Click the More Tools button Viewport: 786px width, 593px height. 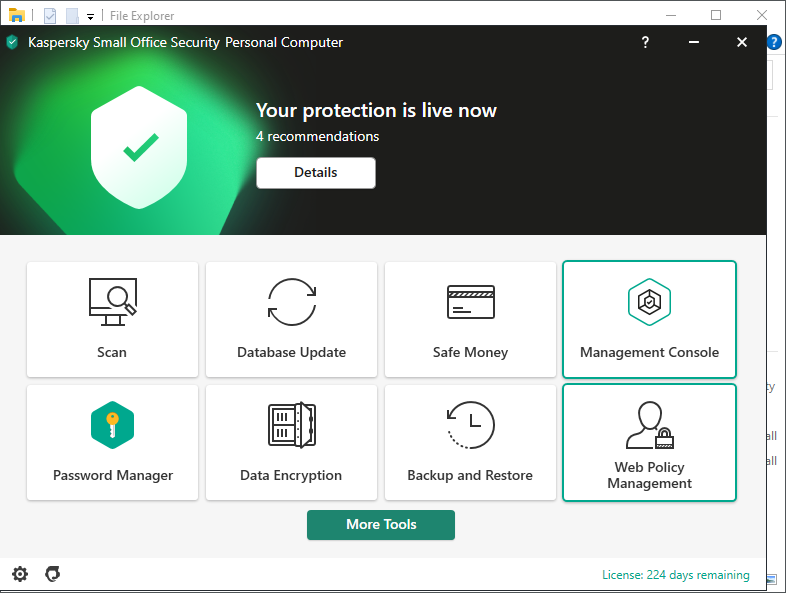click(381, 525)
